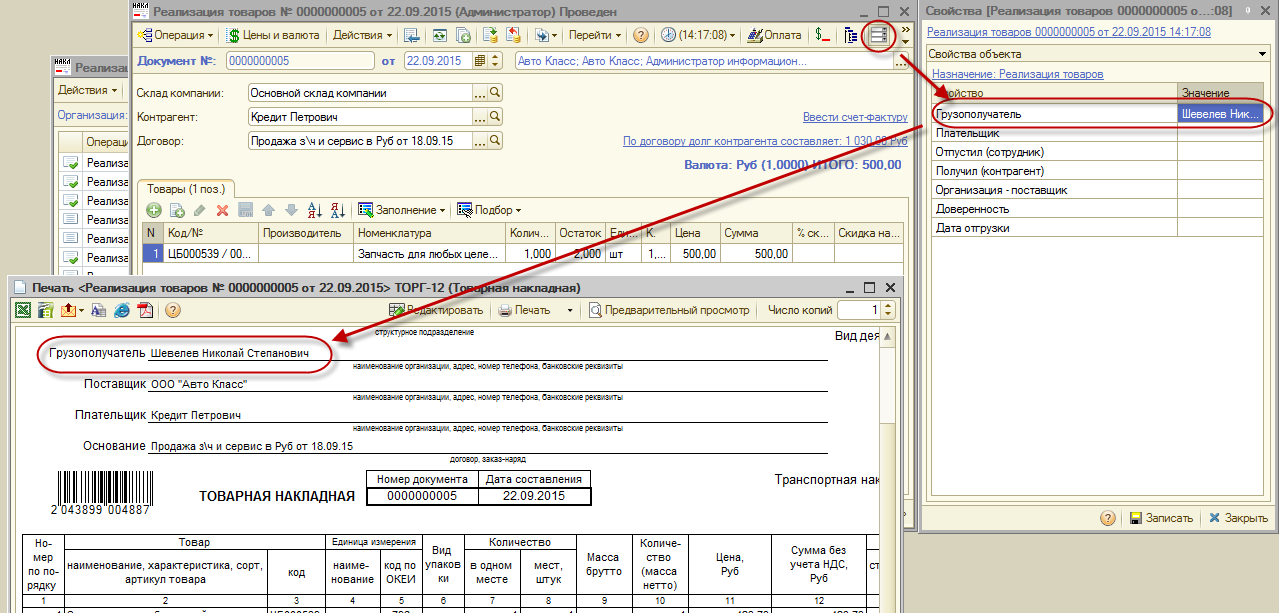Viewport: 1279px width, 613px height.
Task: Open the Операция dropdown in document toolbar
Action: (x=177, y=35)
